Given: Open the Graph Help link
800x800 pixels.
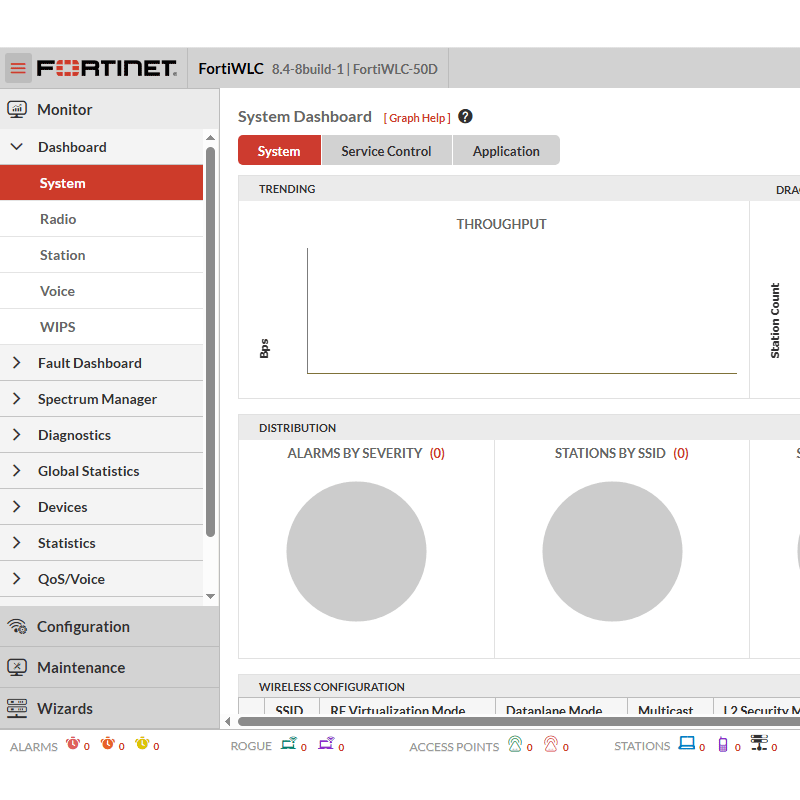Looking at the screenshot, I should [418, 118].
